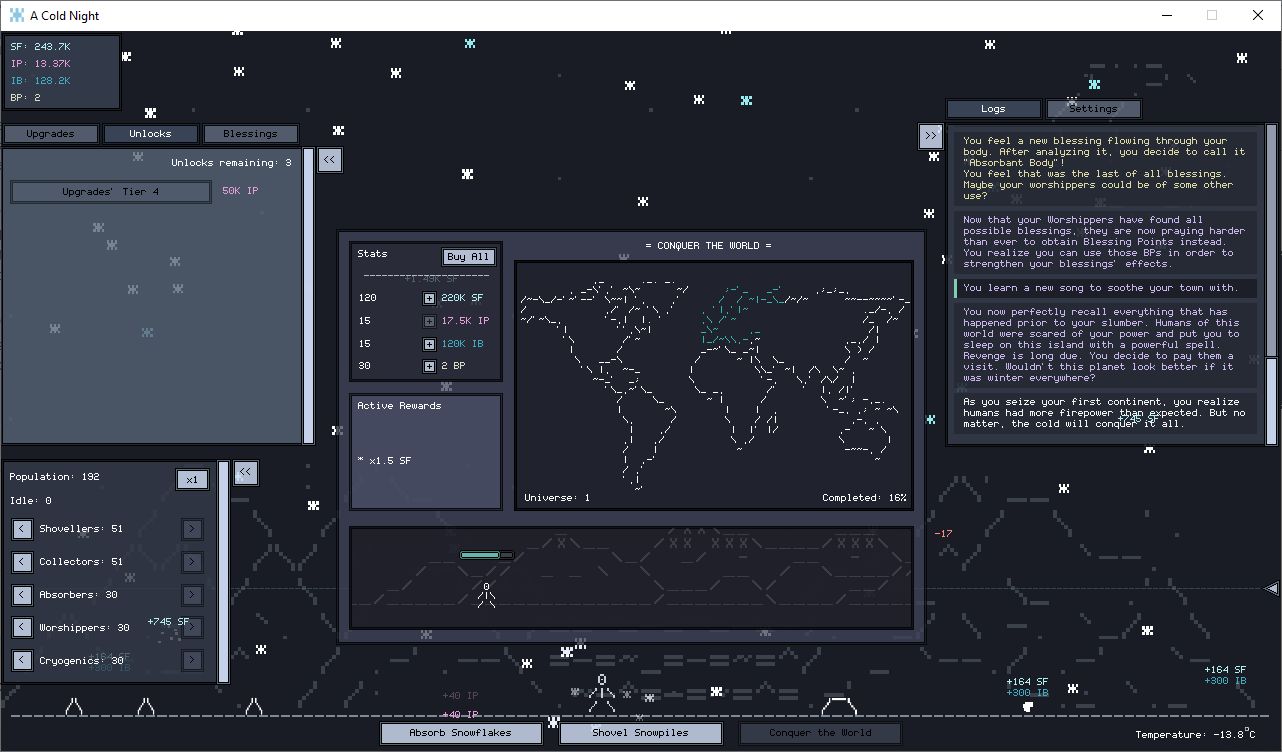This screenshot has width=1282, height=752.
Task: Click the 'Completed: 16%' label
Action: [864, 498]
